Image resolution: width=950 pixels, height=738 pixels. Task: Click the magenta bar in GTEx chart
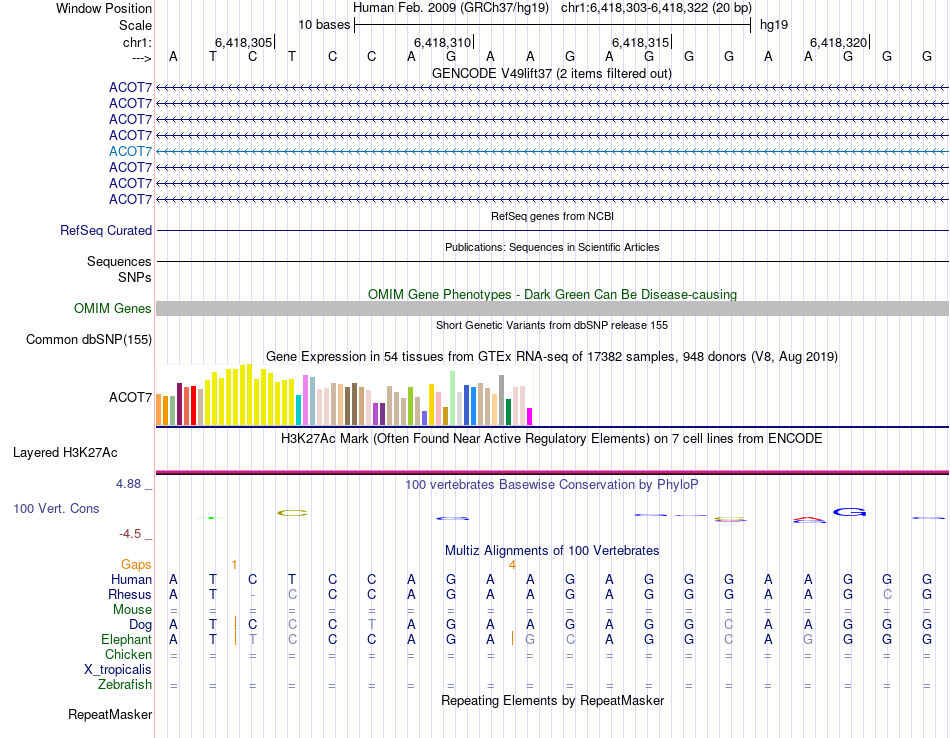[530, 416]
